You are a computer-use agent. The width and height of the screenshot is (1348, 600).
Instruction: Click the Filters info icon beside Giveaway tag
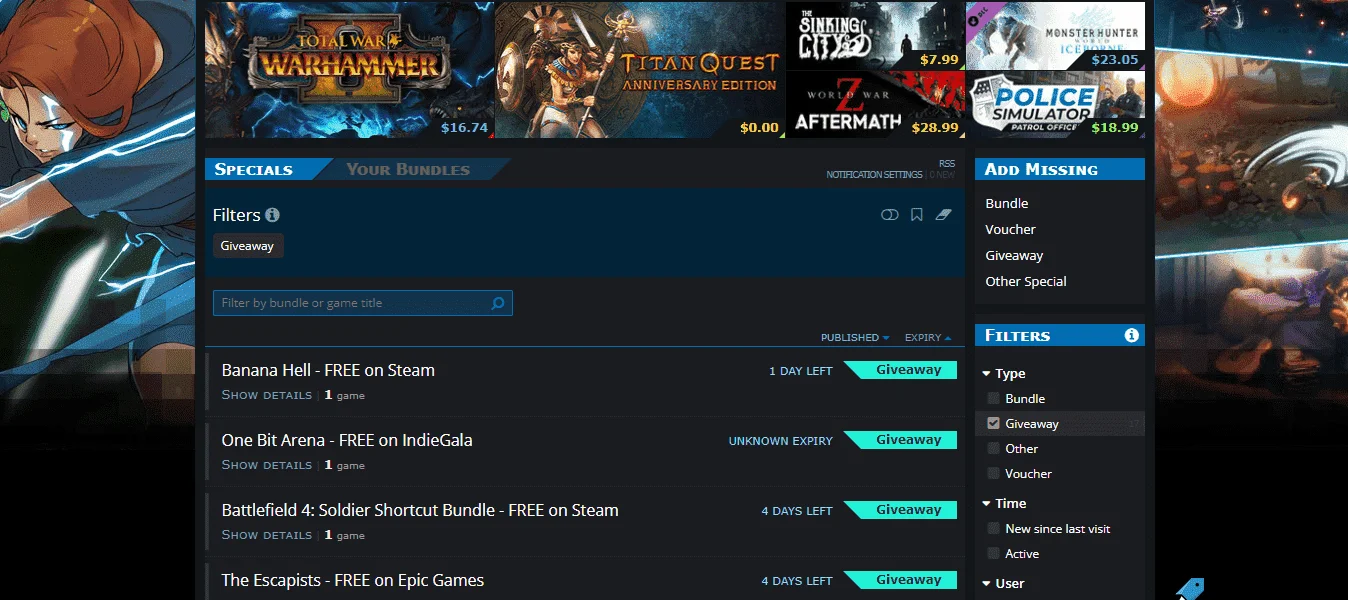pos(272,215)
